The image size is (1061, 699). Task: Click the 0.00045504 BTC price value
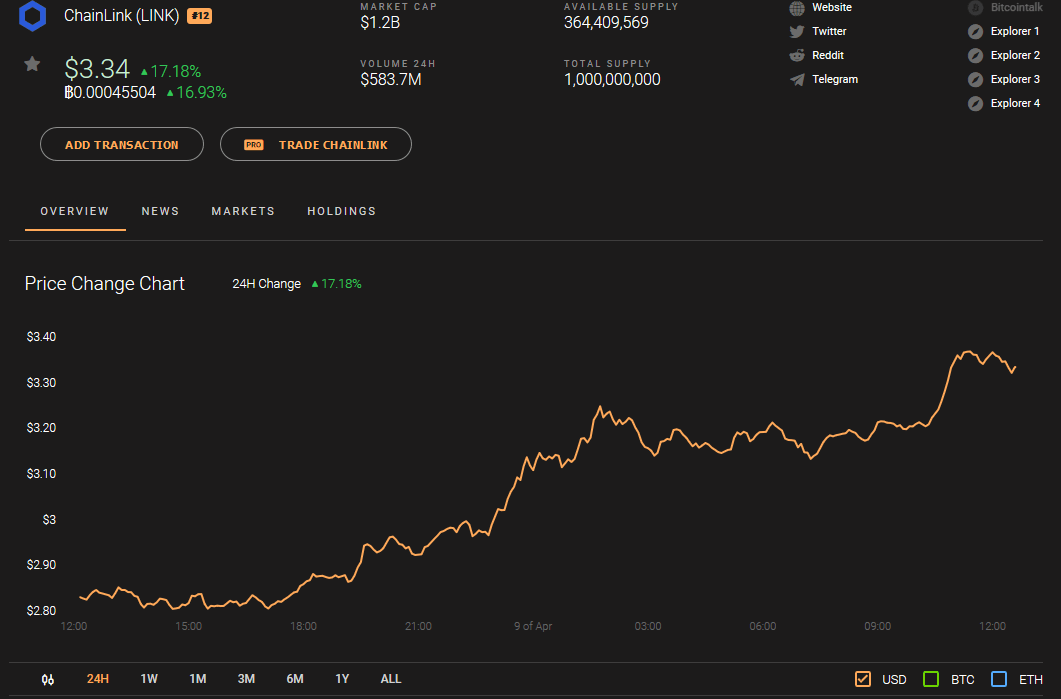click(110, 93)
